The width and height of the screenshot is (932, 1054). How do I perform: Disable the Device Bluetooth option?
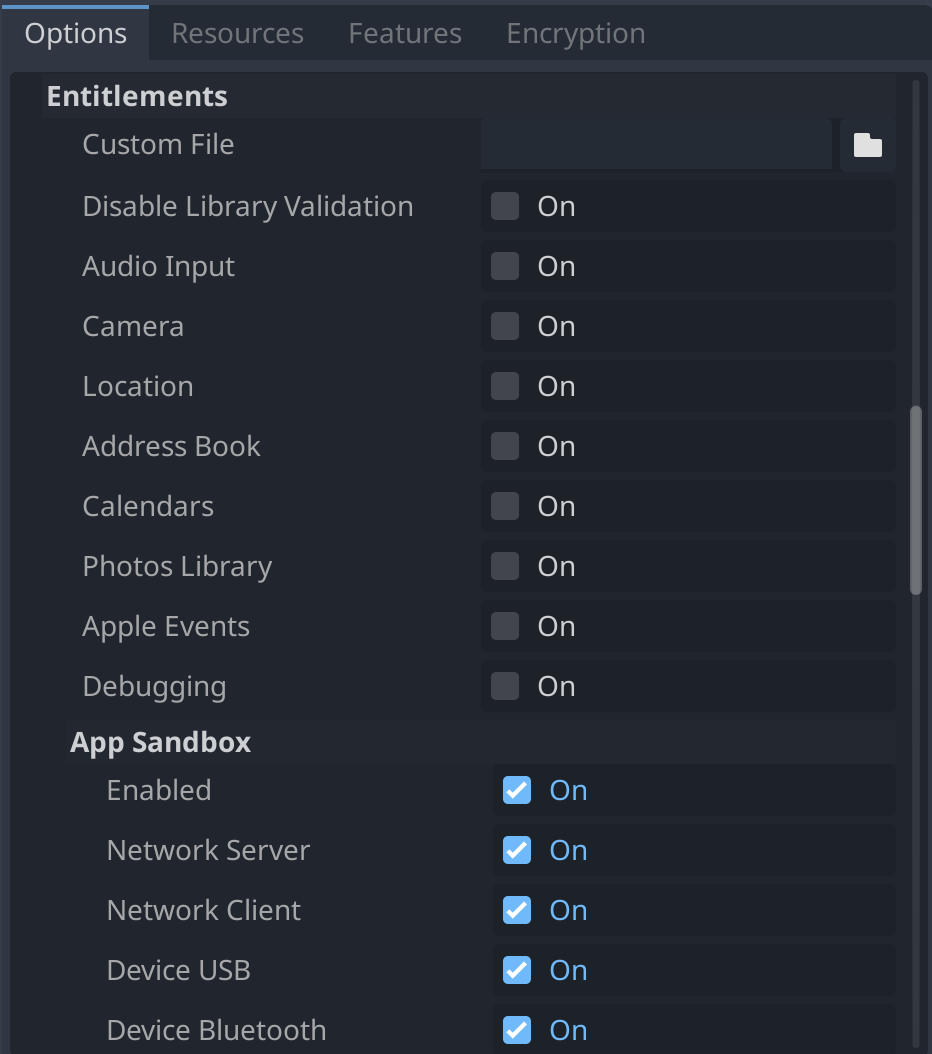coord(517,1030)
